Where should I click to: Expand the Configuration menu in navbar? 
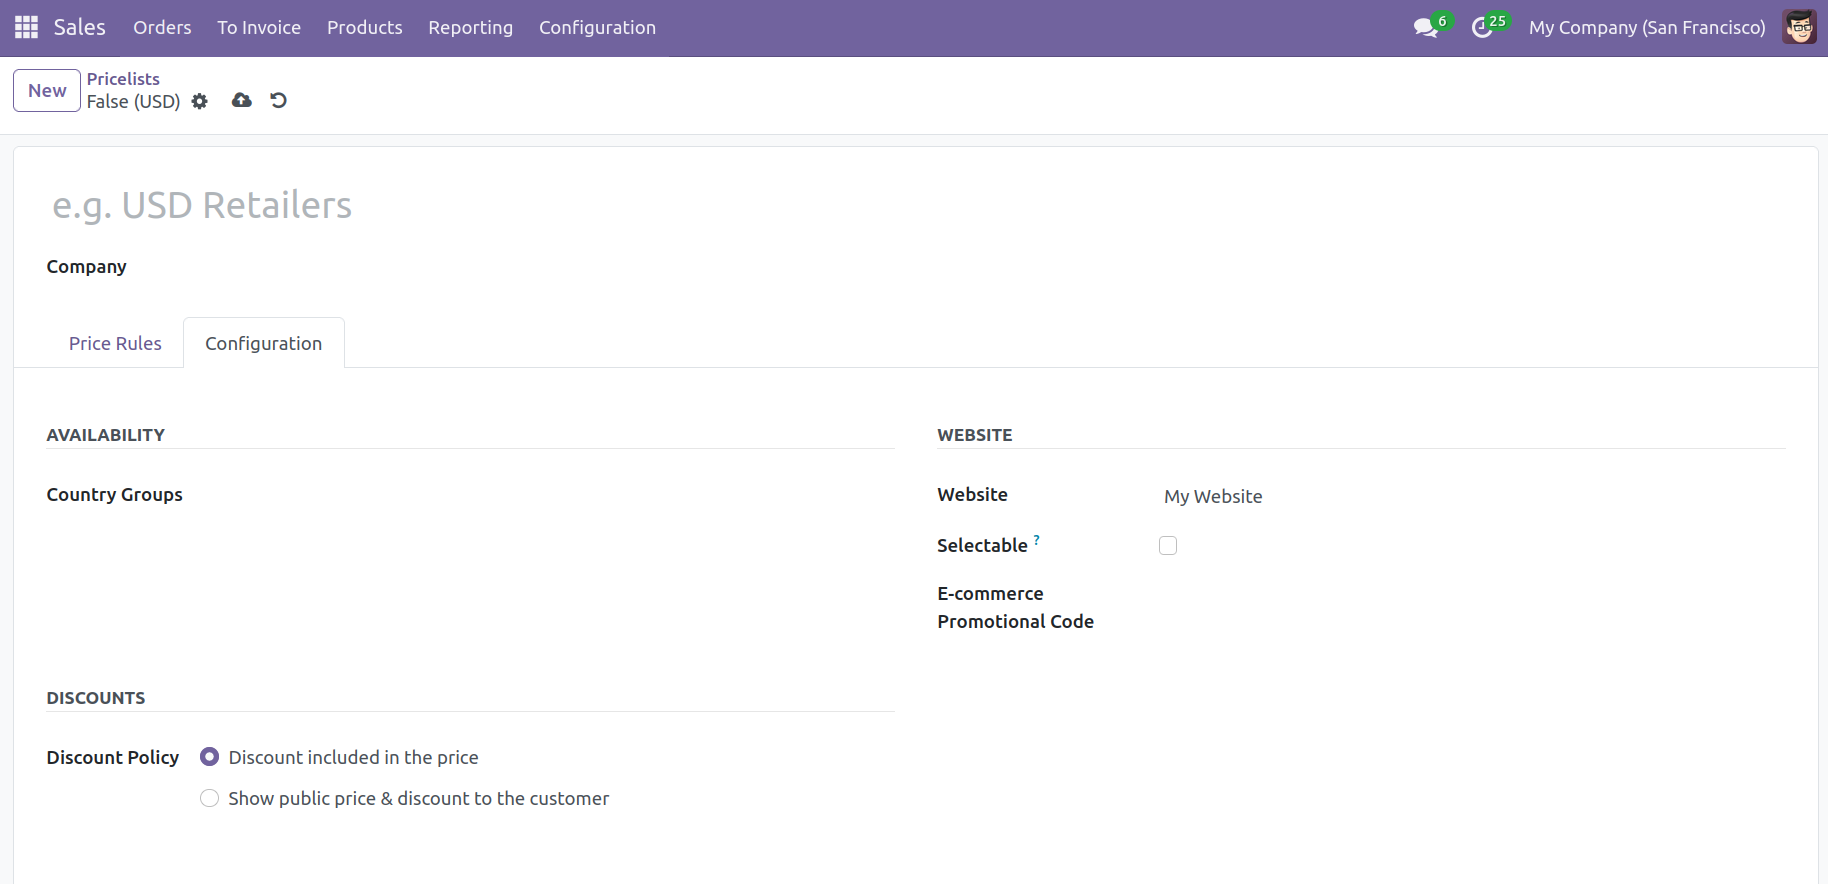click(x=597, y=28)
